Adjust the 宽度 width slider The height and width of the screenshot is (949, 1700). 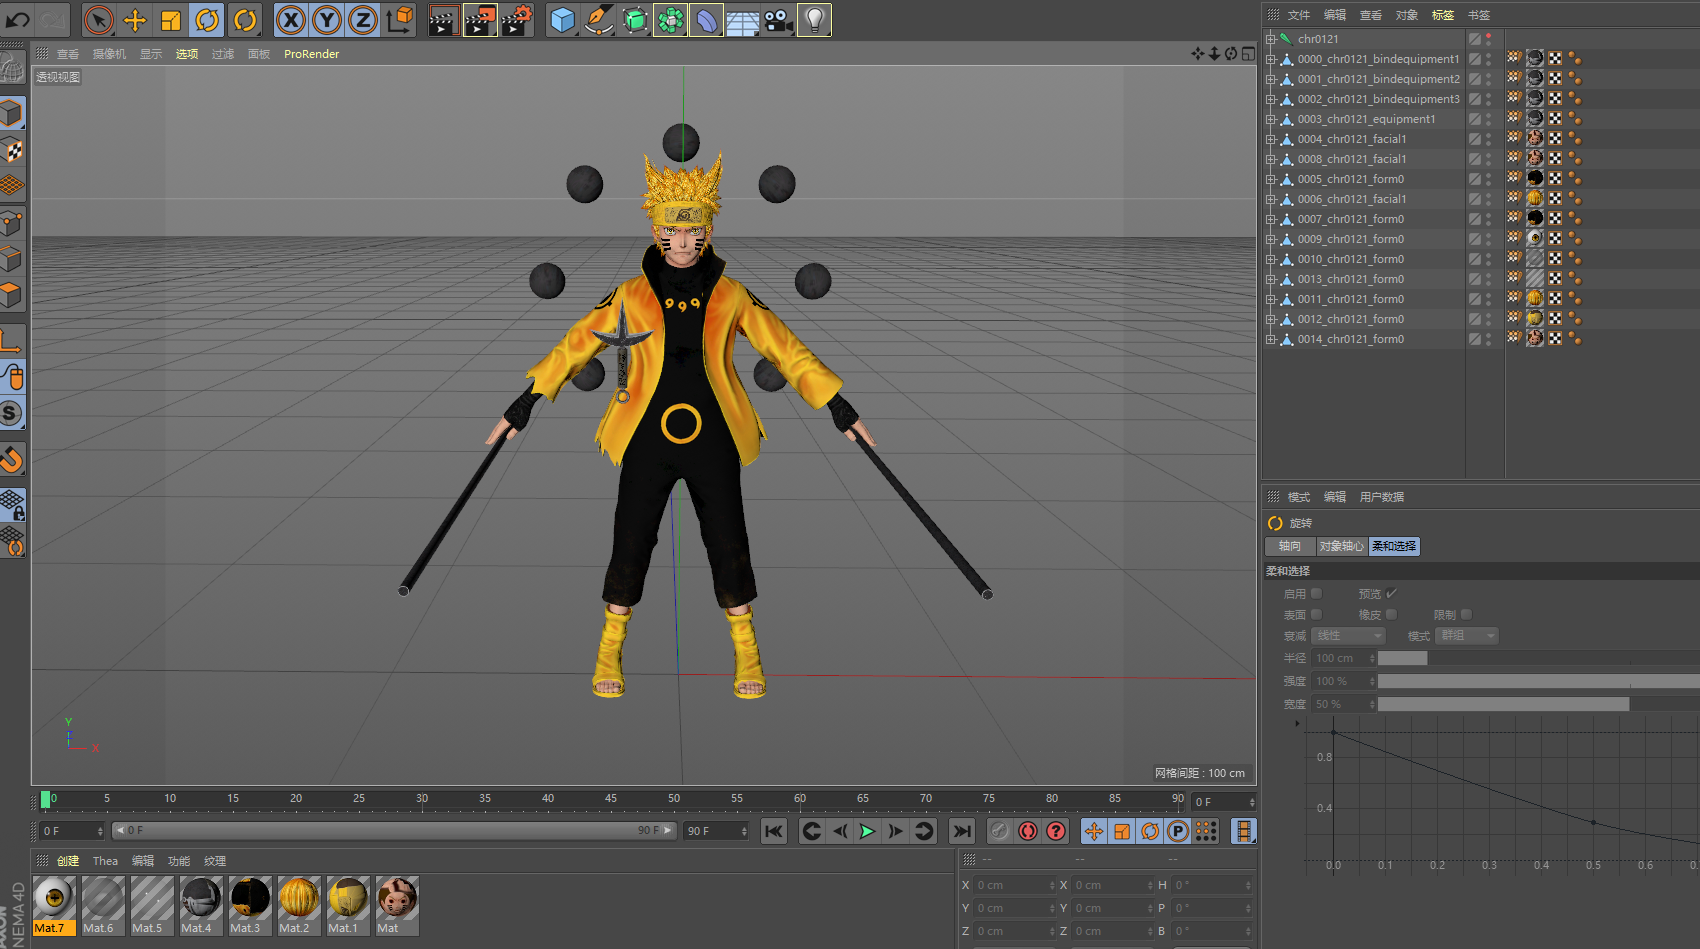click(1538, 704)
